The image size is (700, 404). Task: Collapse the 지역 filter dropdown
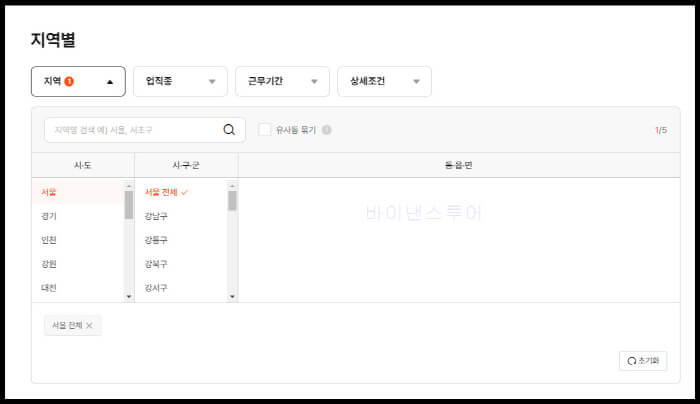tap(78, 81)
